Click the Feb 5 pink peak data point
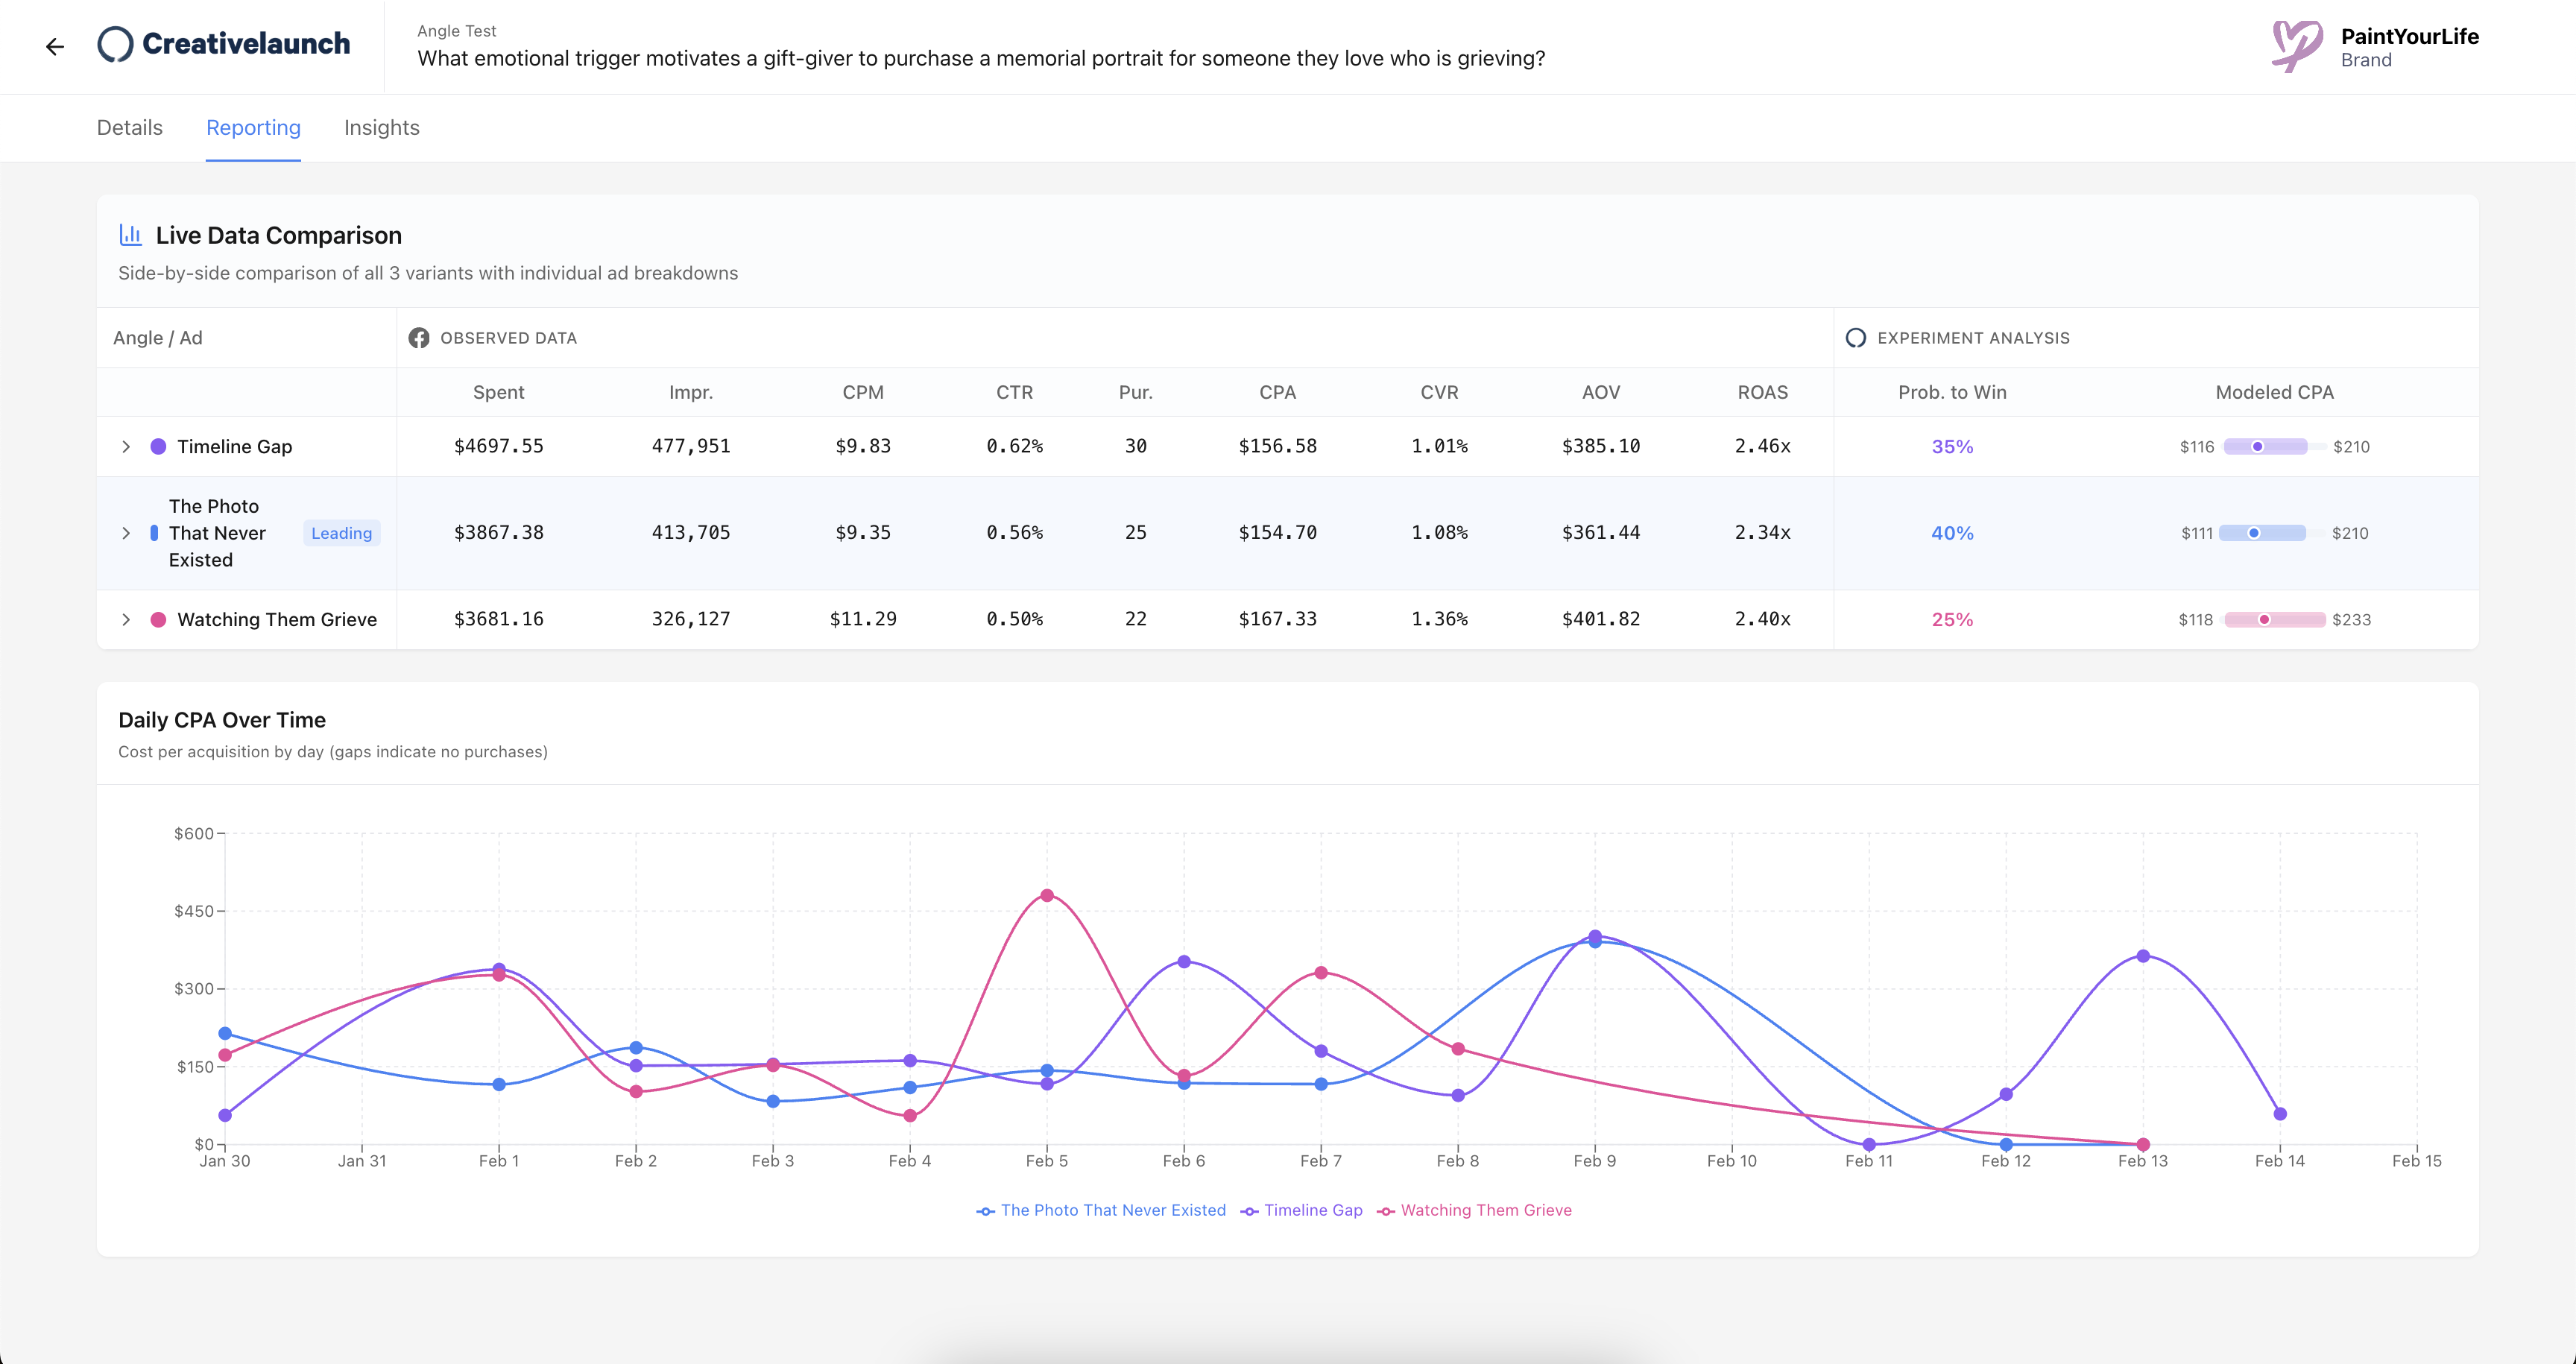Viewport: 2576px width, 1364px height. tap(1047, 895)
